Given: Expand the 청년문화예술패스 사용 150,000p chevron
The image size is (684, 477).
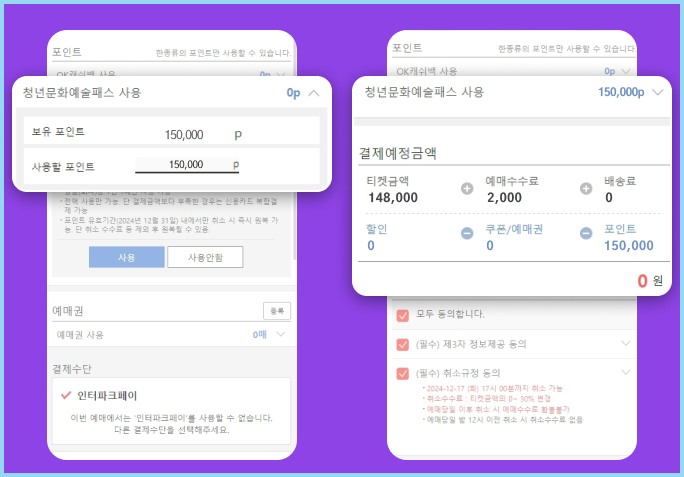Looking at the screenshot, I should (657, 92).
